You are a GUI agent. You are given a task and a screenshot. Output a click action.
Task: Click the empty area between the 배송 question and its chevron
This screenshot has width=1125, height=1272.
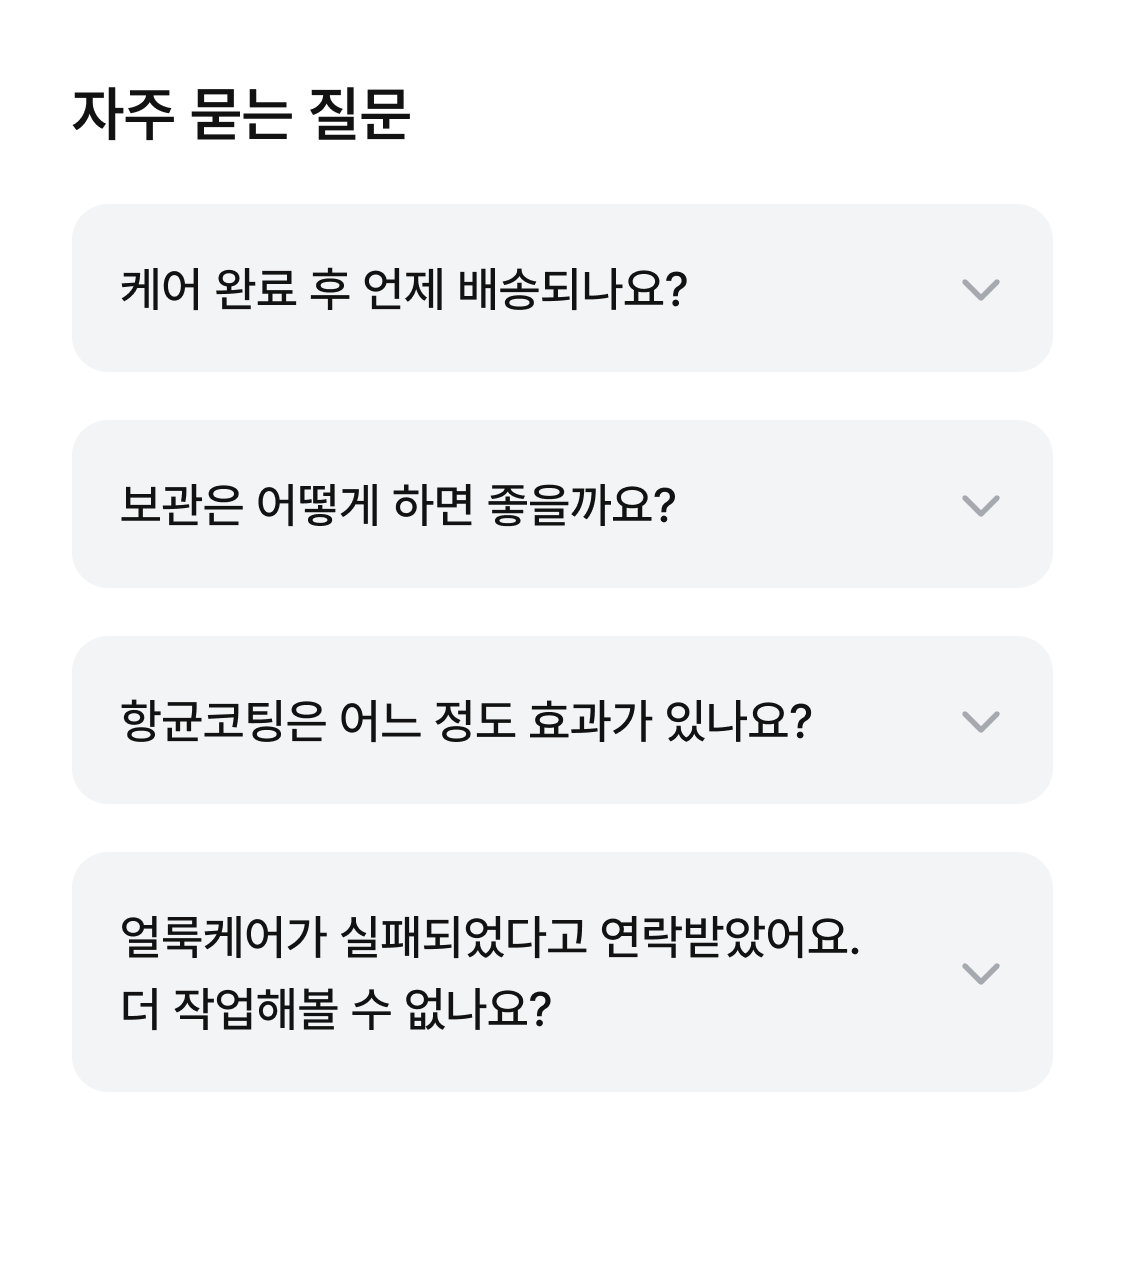[820, 290]
